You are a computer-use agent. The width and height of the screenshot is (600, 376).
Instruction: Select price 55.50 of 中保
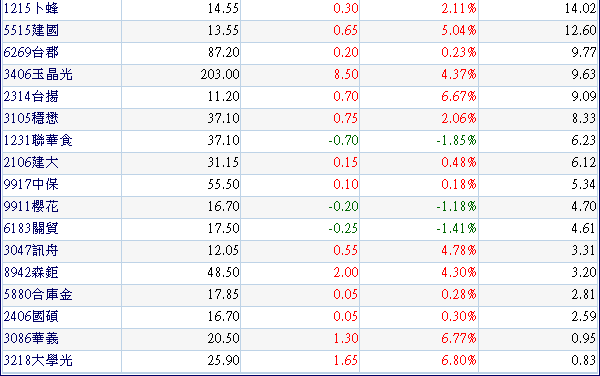click(224, 184)
